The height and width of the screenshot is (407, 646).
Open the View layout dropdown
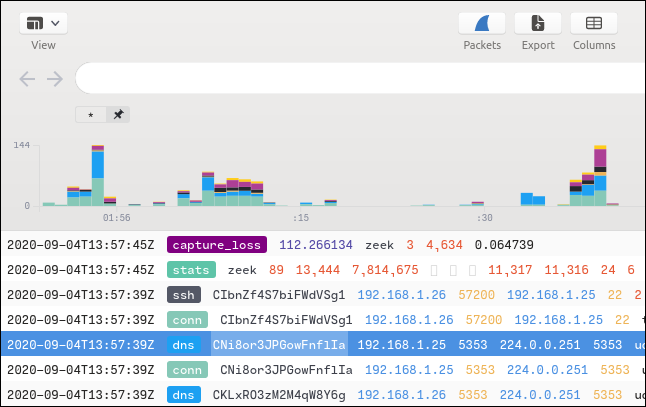tap(43, 23)
